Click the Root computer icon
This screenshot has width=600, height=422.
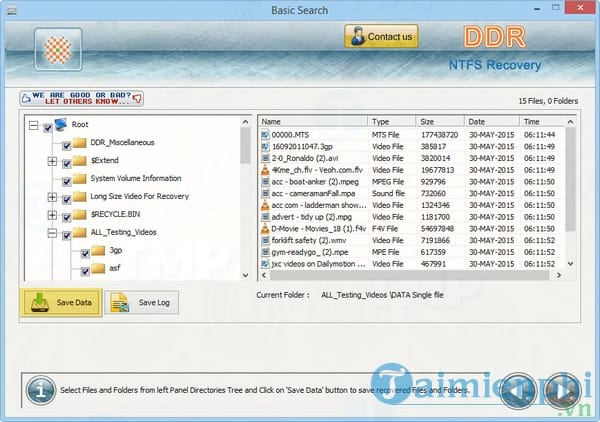click(x=61, y=125)
